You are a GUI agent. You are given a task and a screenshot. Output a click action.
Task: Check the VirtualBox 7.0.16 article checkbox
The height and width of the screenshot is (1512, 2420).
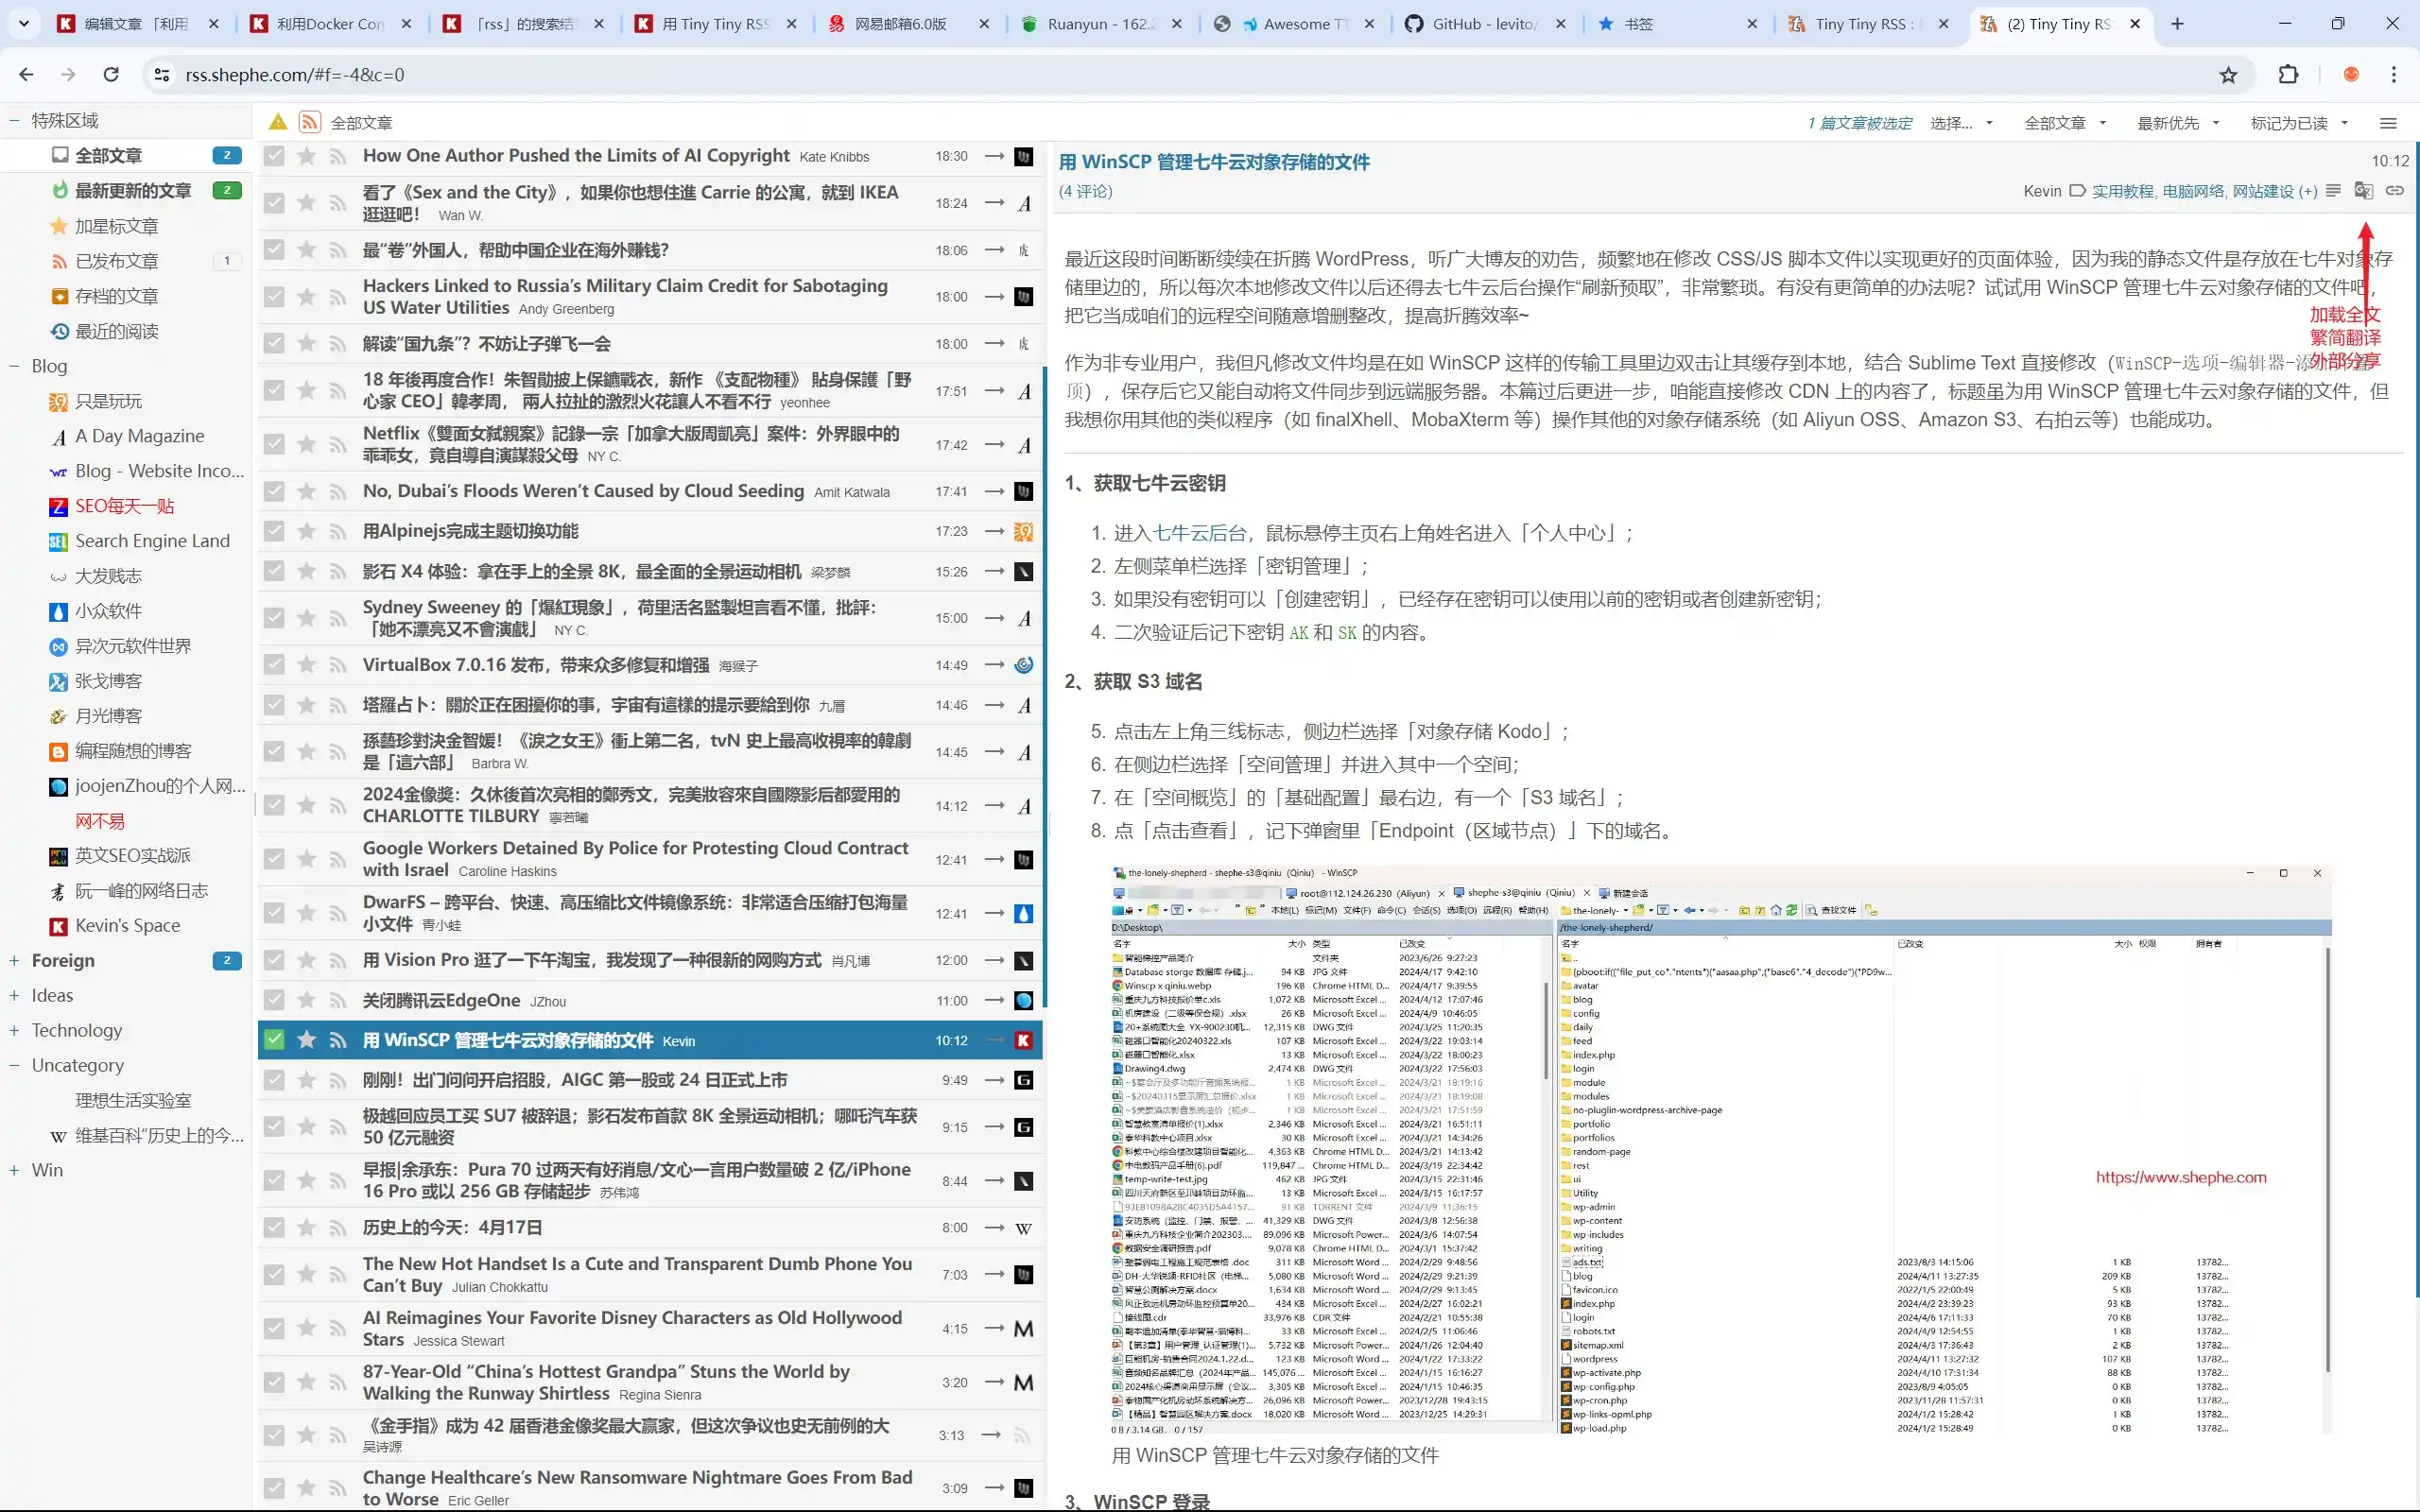(x=274, y=665)
